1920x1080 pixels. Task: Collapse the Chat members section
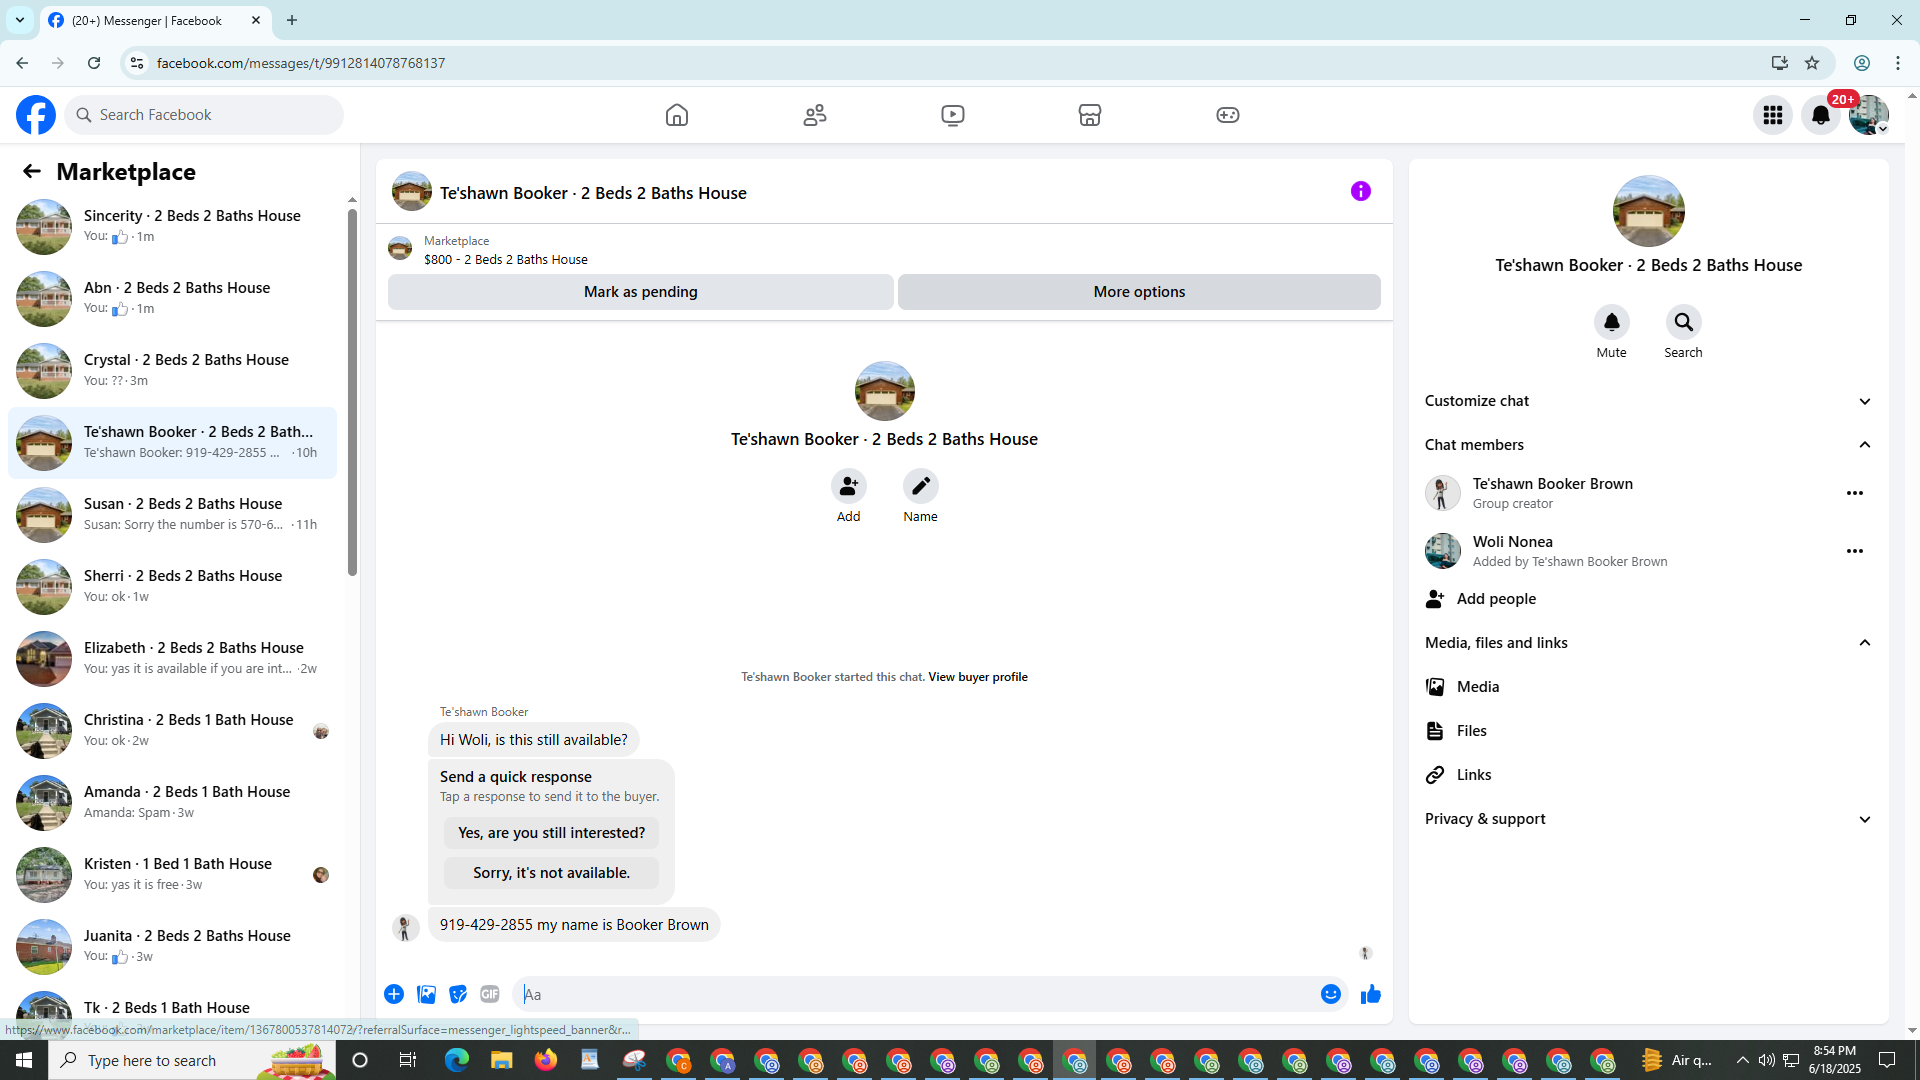point(1648,445)
